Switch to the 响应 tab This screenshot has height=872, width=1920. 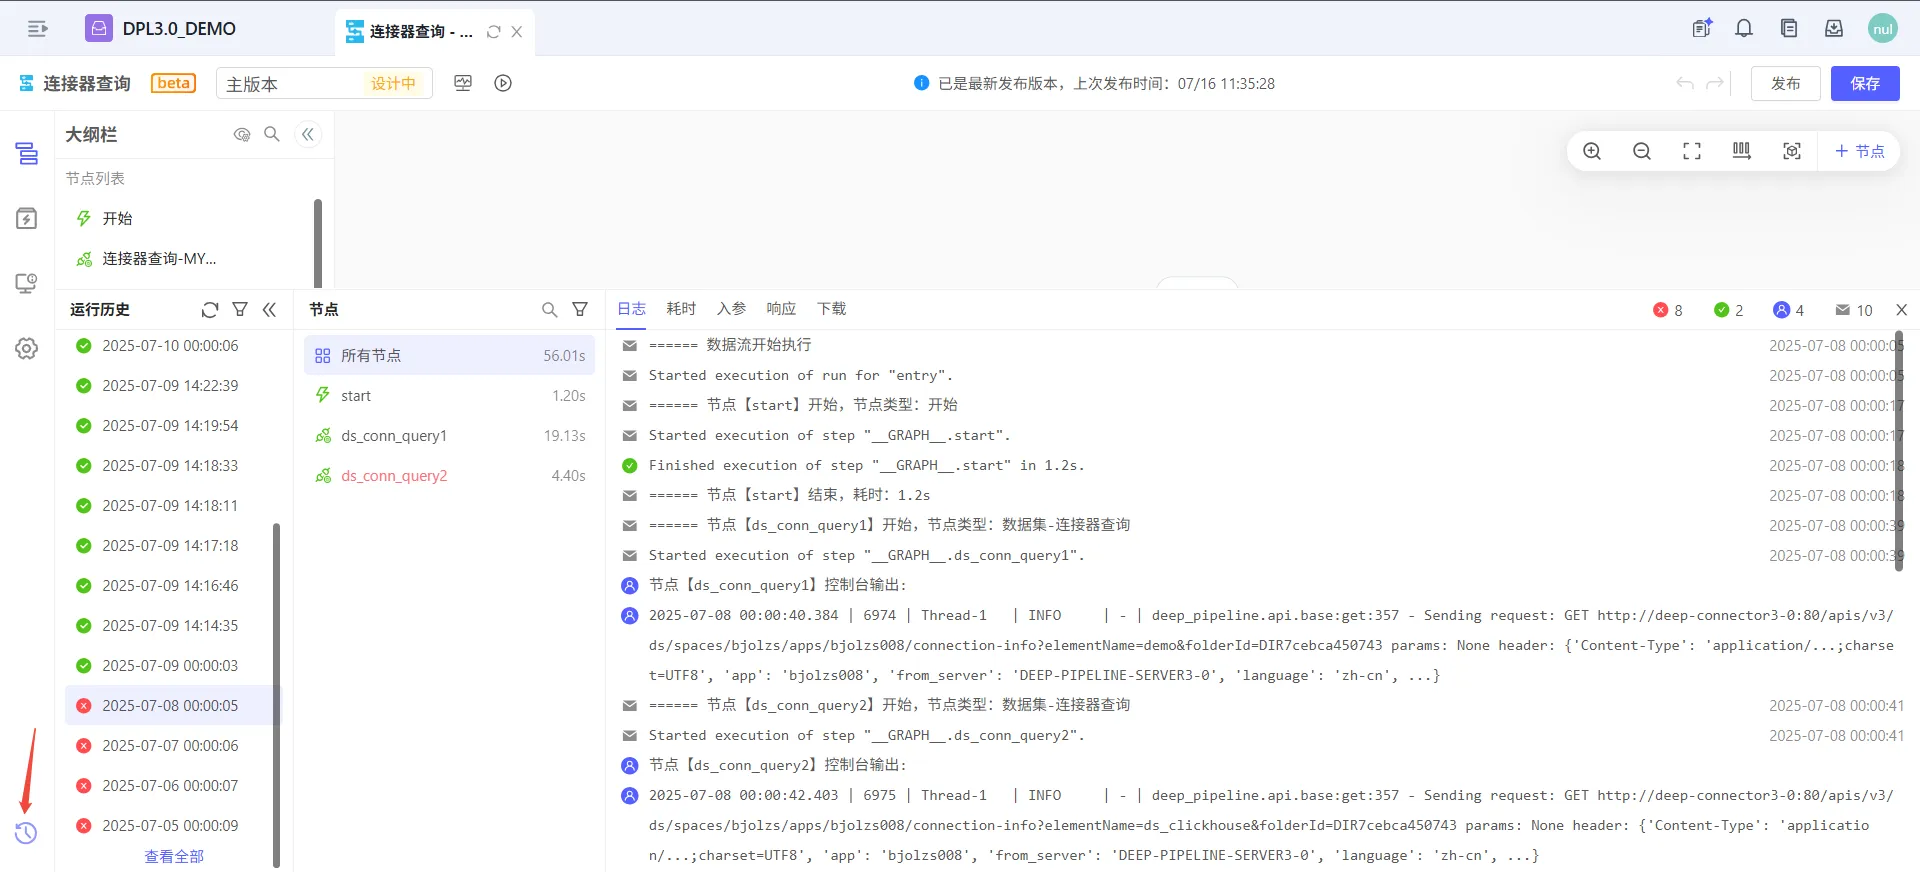(x=781, y=309)
